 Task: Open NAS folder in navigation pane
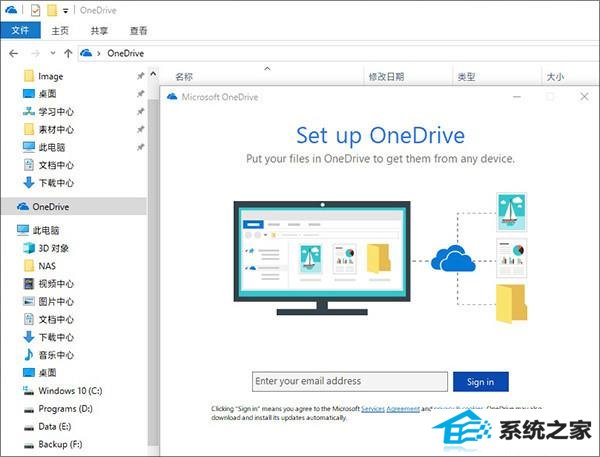(47, 266)
